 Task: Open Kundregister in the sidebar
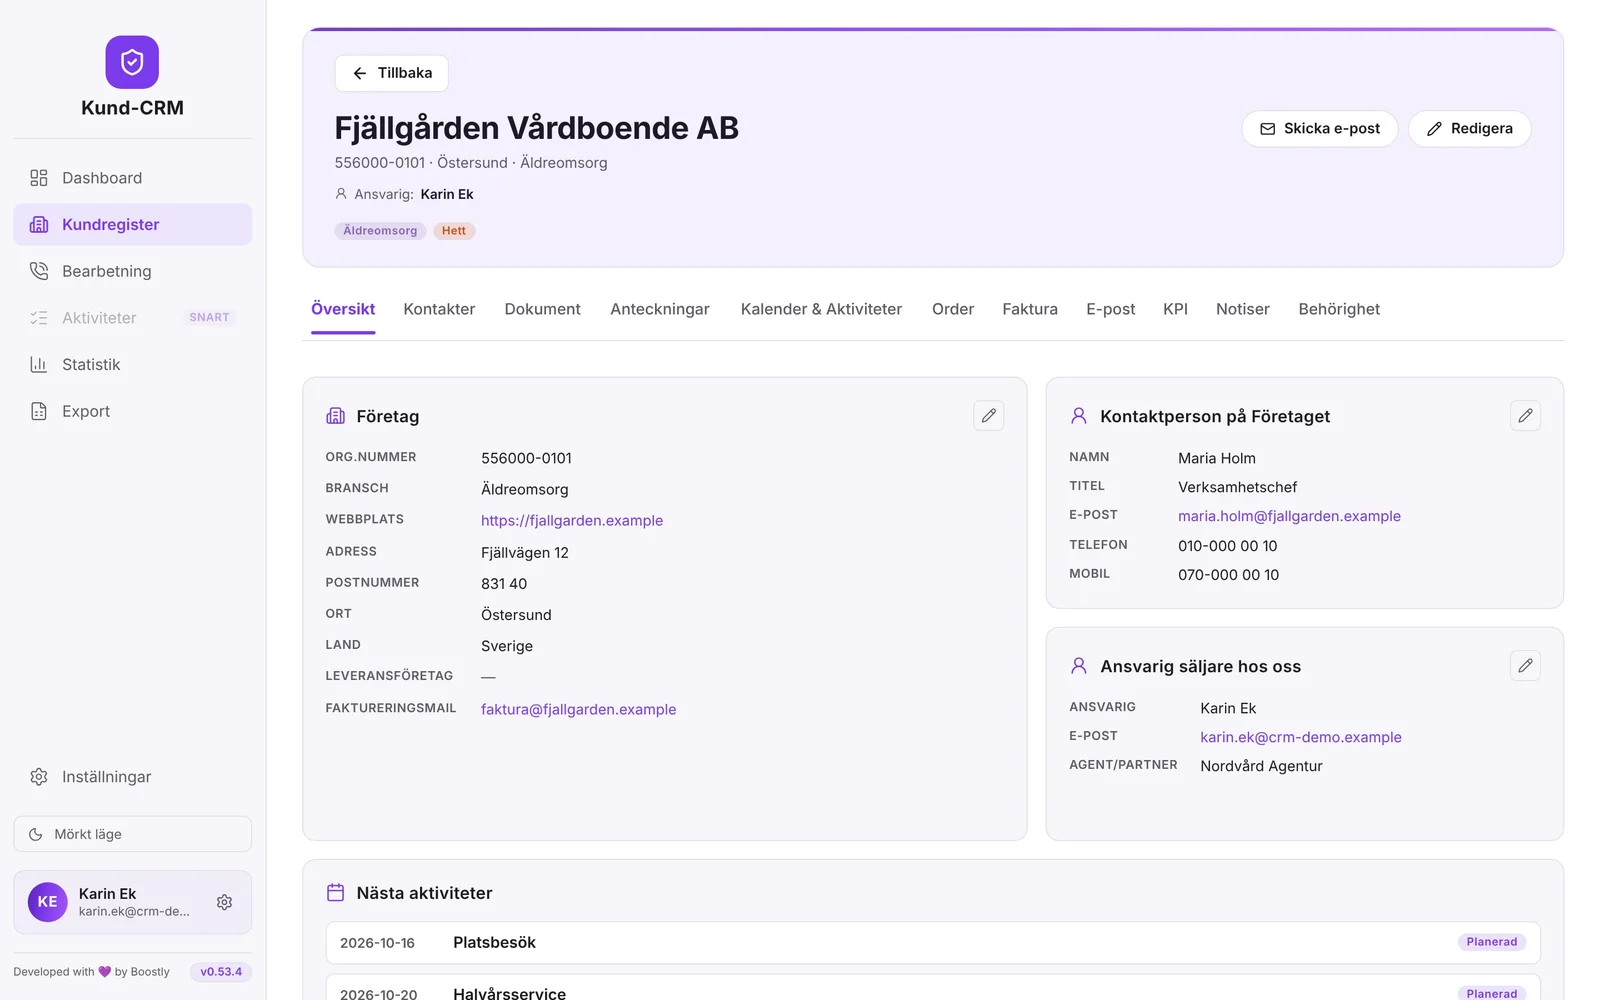pos(132,224)
